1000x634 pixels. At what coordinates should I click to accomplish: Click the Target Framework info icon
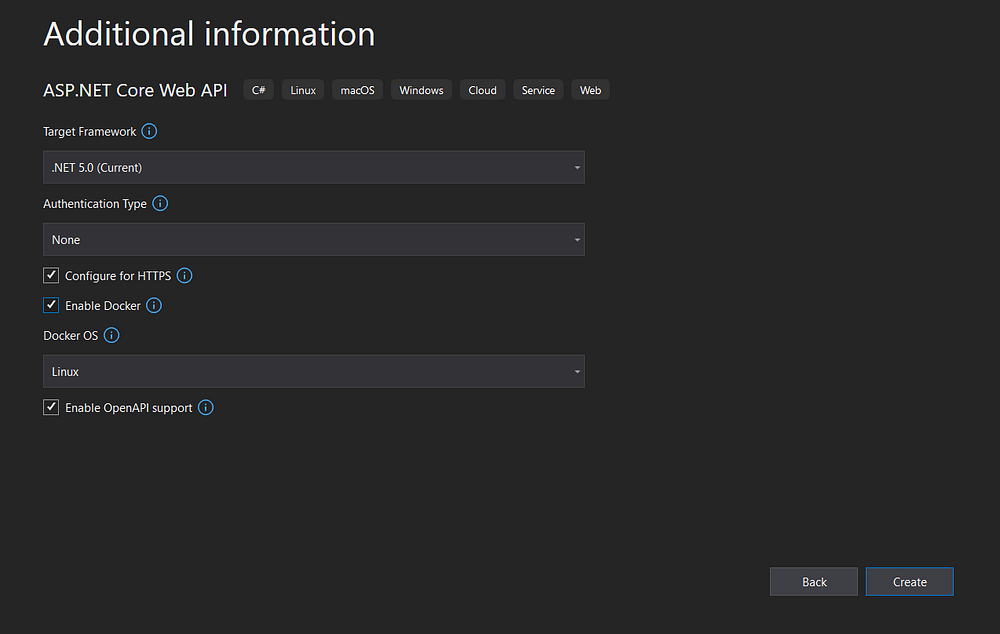[149, 131]
